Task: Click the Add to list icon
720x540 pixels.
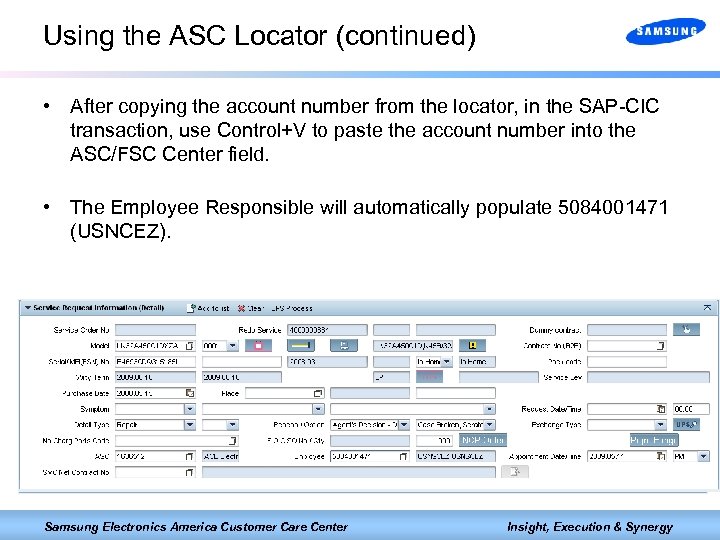Action: click(191, 308)
